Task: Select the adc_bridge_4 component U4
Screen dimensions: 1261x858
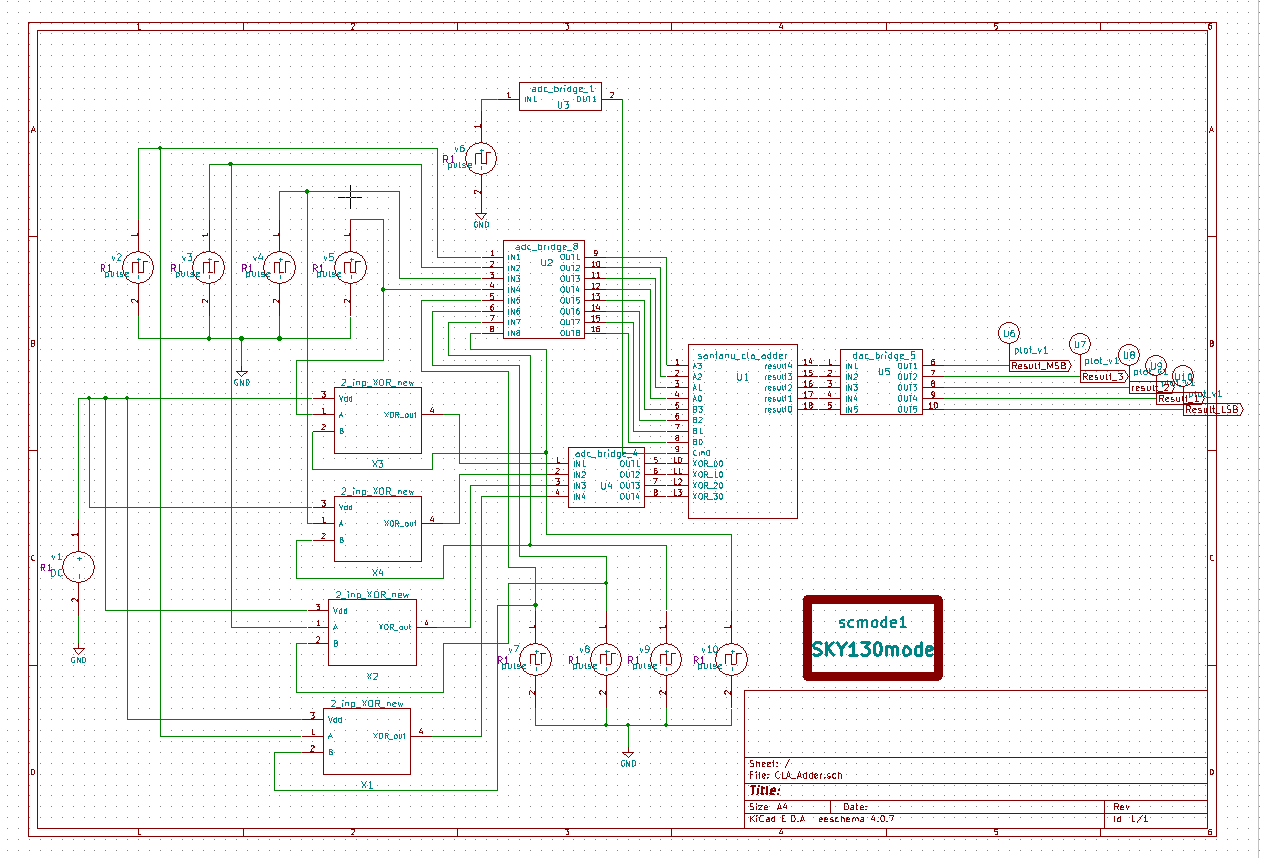Action: pos(605,480)
